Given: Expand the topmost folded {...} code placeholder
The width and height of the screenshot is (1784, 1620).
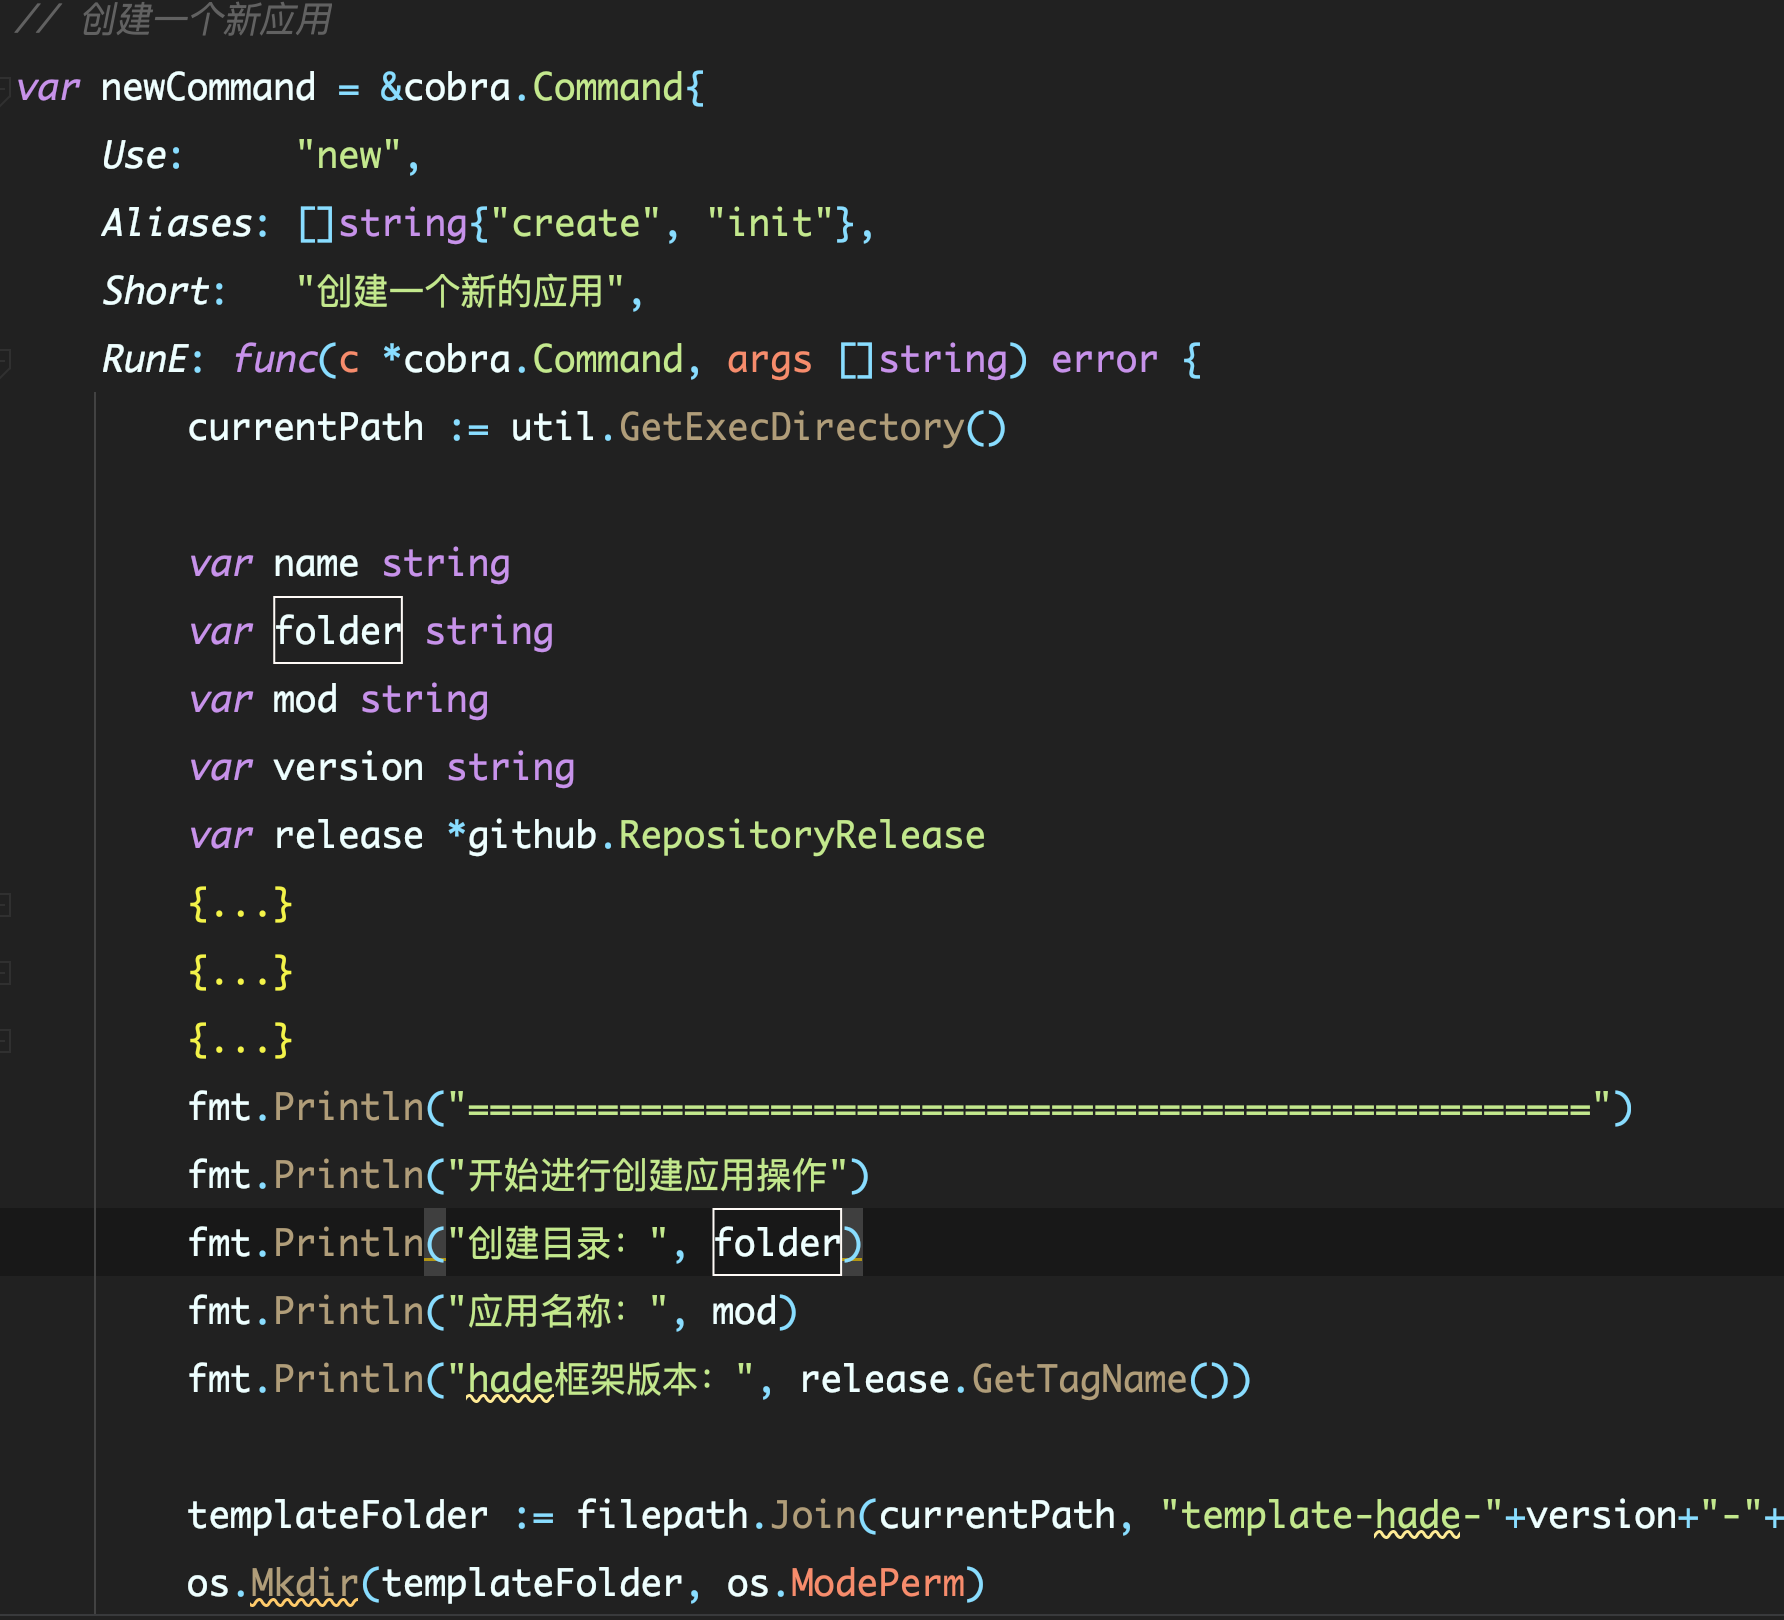Looking at the screenshot, I should click(240, 904).
